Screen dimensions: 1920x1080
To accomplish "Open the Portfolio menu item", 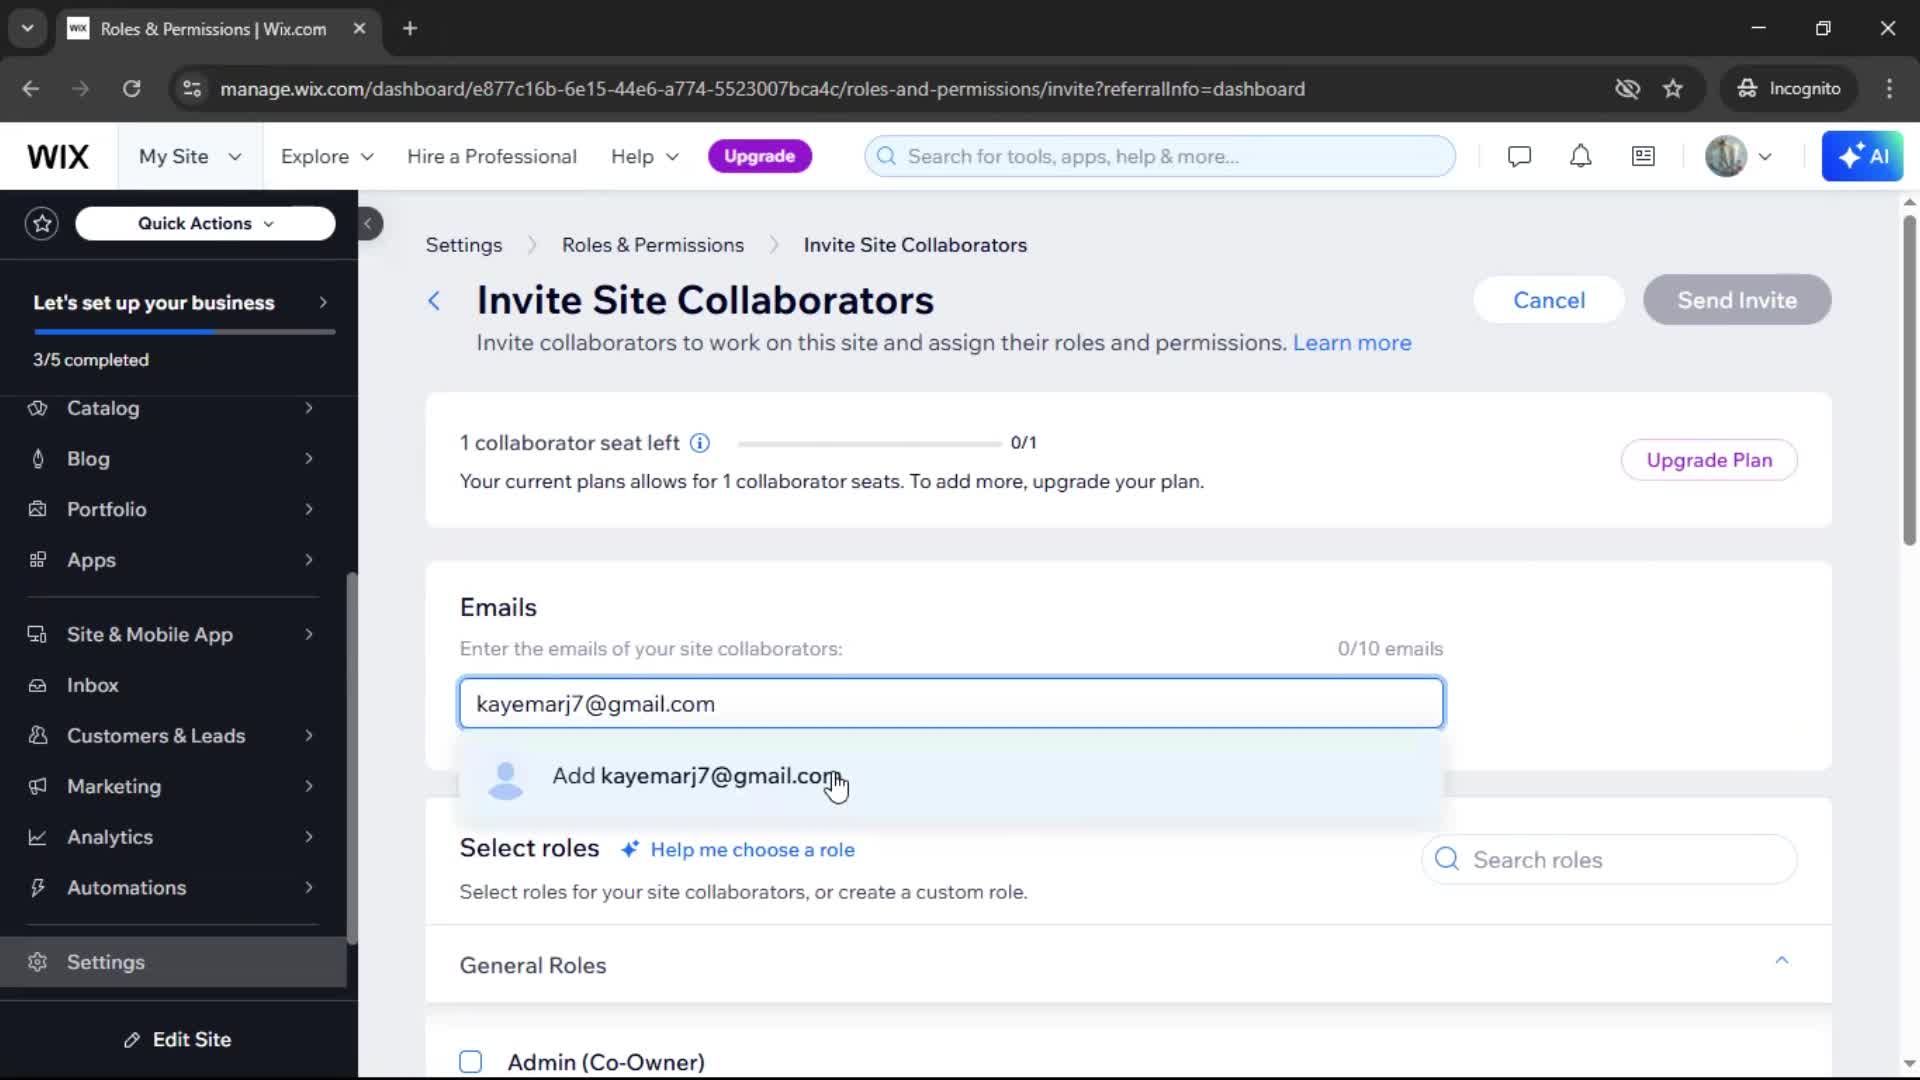I will click(173, 509).
